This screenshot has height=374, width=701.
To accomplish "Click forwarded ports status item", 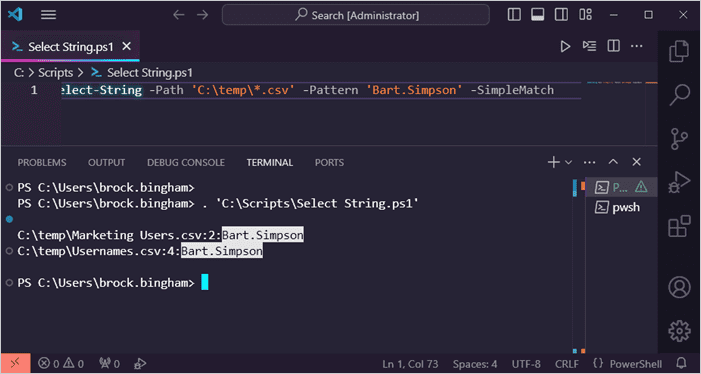I will 110,364.
